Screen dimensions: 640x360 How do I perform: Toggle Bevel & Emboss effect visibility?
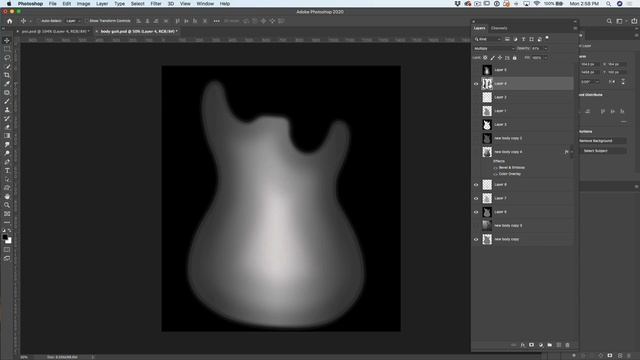pos(495,168)
